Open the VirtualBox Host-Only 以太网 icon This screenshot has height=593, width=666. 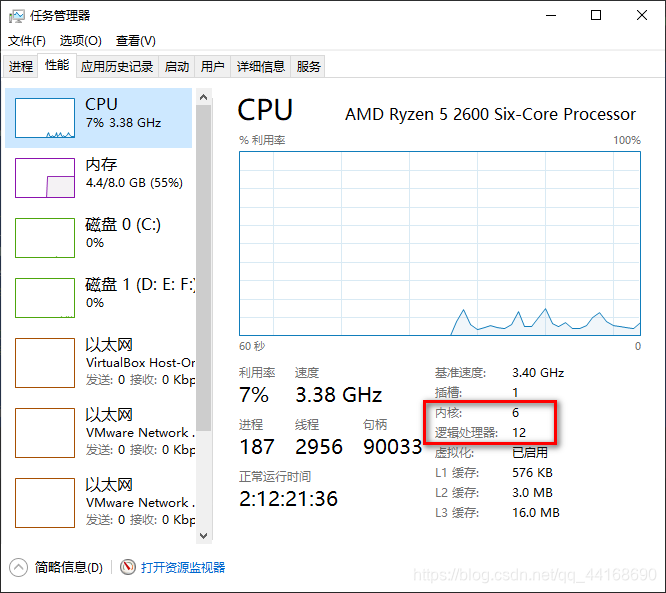click(45, 363)
